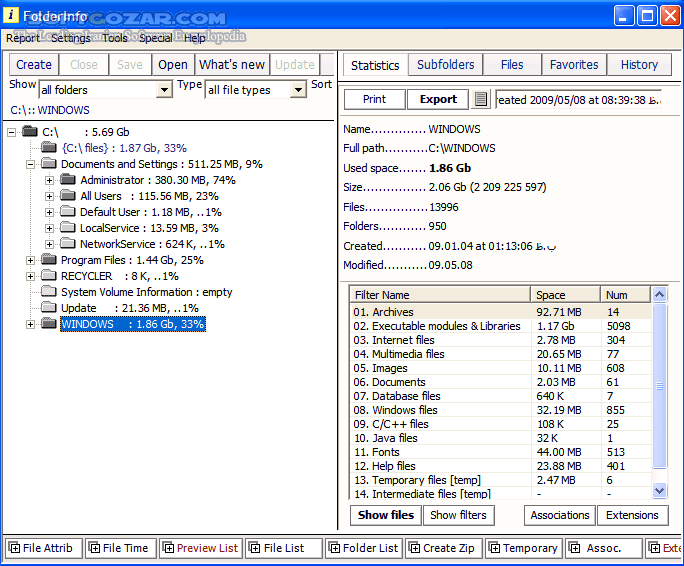Click the C:\ drive folder icon
684x566 pixels.
(x=30, y=132)
